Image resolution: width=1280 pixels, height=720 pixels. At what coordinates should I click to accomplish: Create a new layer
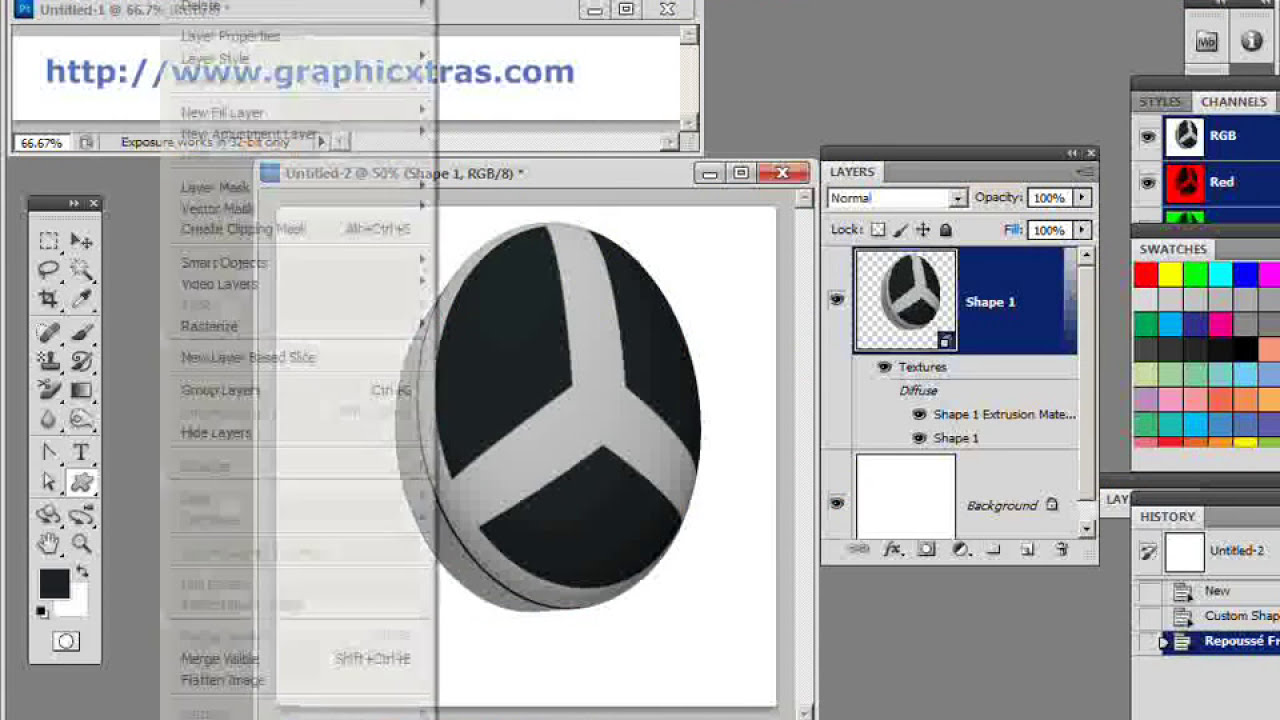tap(1027, 549)
